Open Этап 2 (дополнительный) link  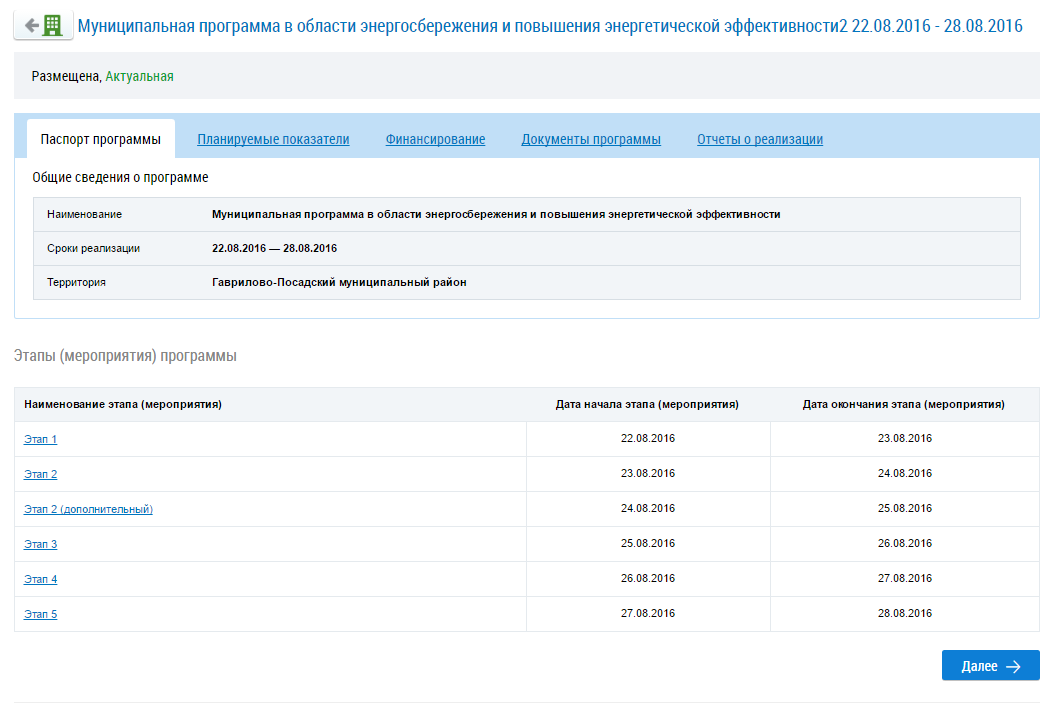88,509
